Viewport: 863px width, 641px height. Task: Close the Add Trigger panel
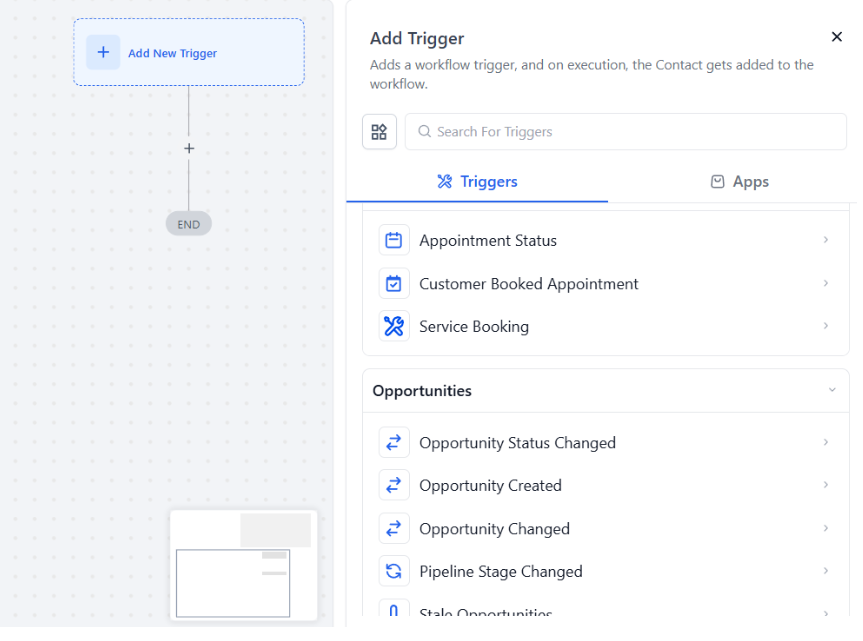click(837, 37)
